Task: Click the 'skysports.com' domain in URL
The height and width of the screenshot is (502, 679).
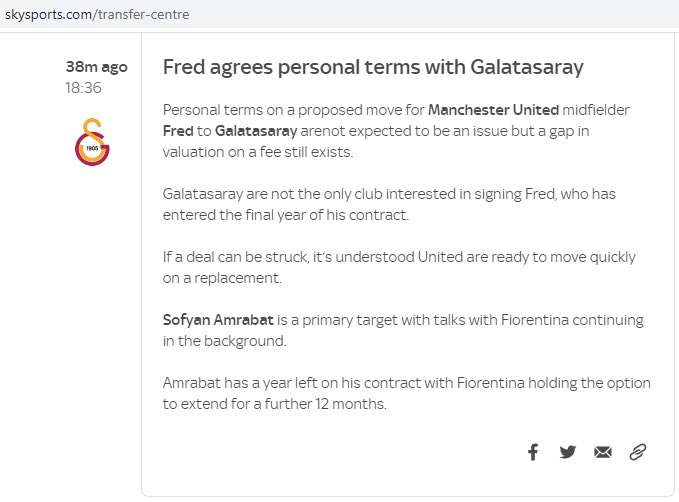Action: click(48, 14)
